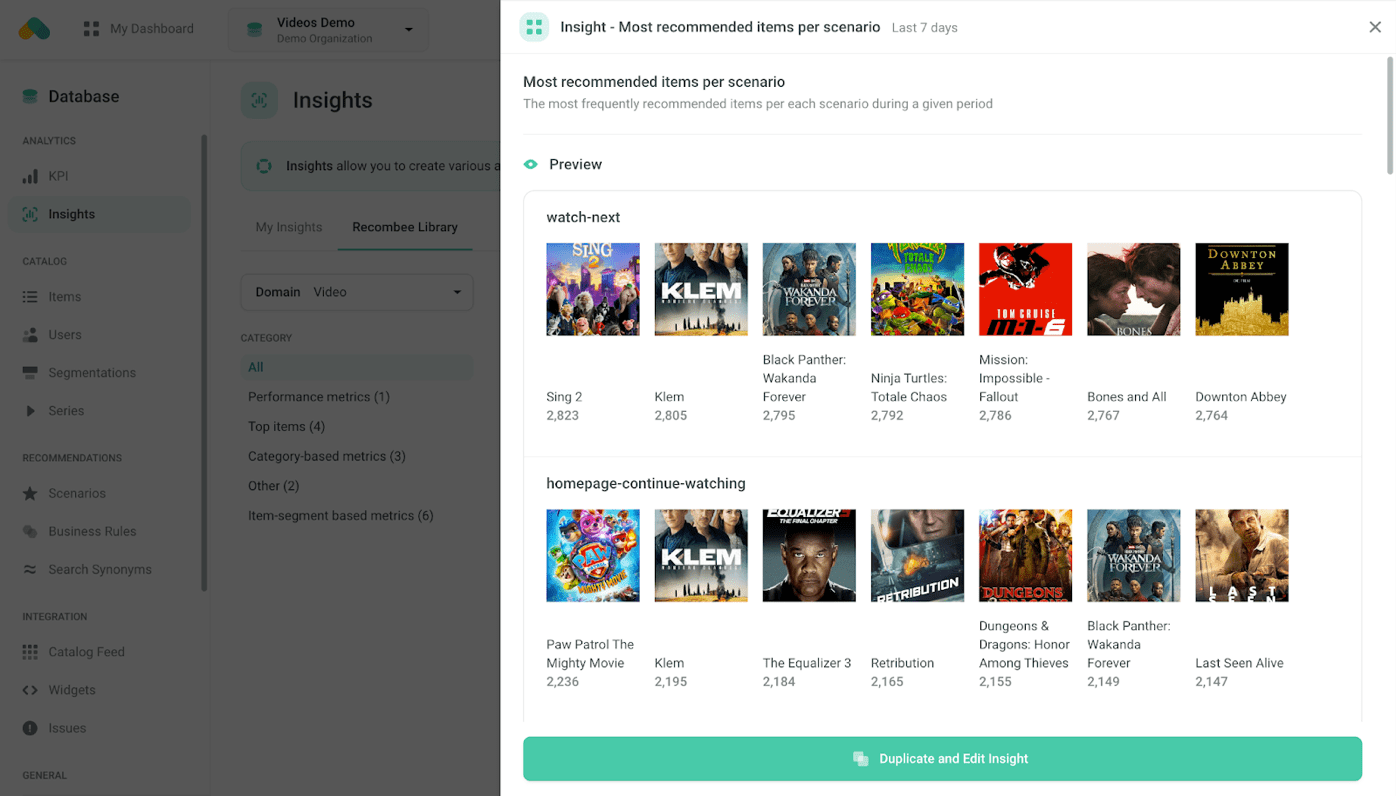Select Category-based metrics (3) category
The height and width of the screenshot is (796, 1396).
(x=327, y=456)
